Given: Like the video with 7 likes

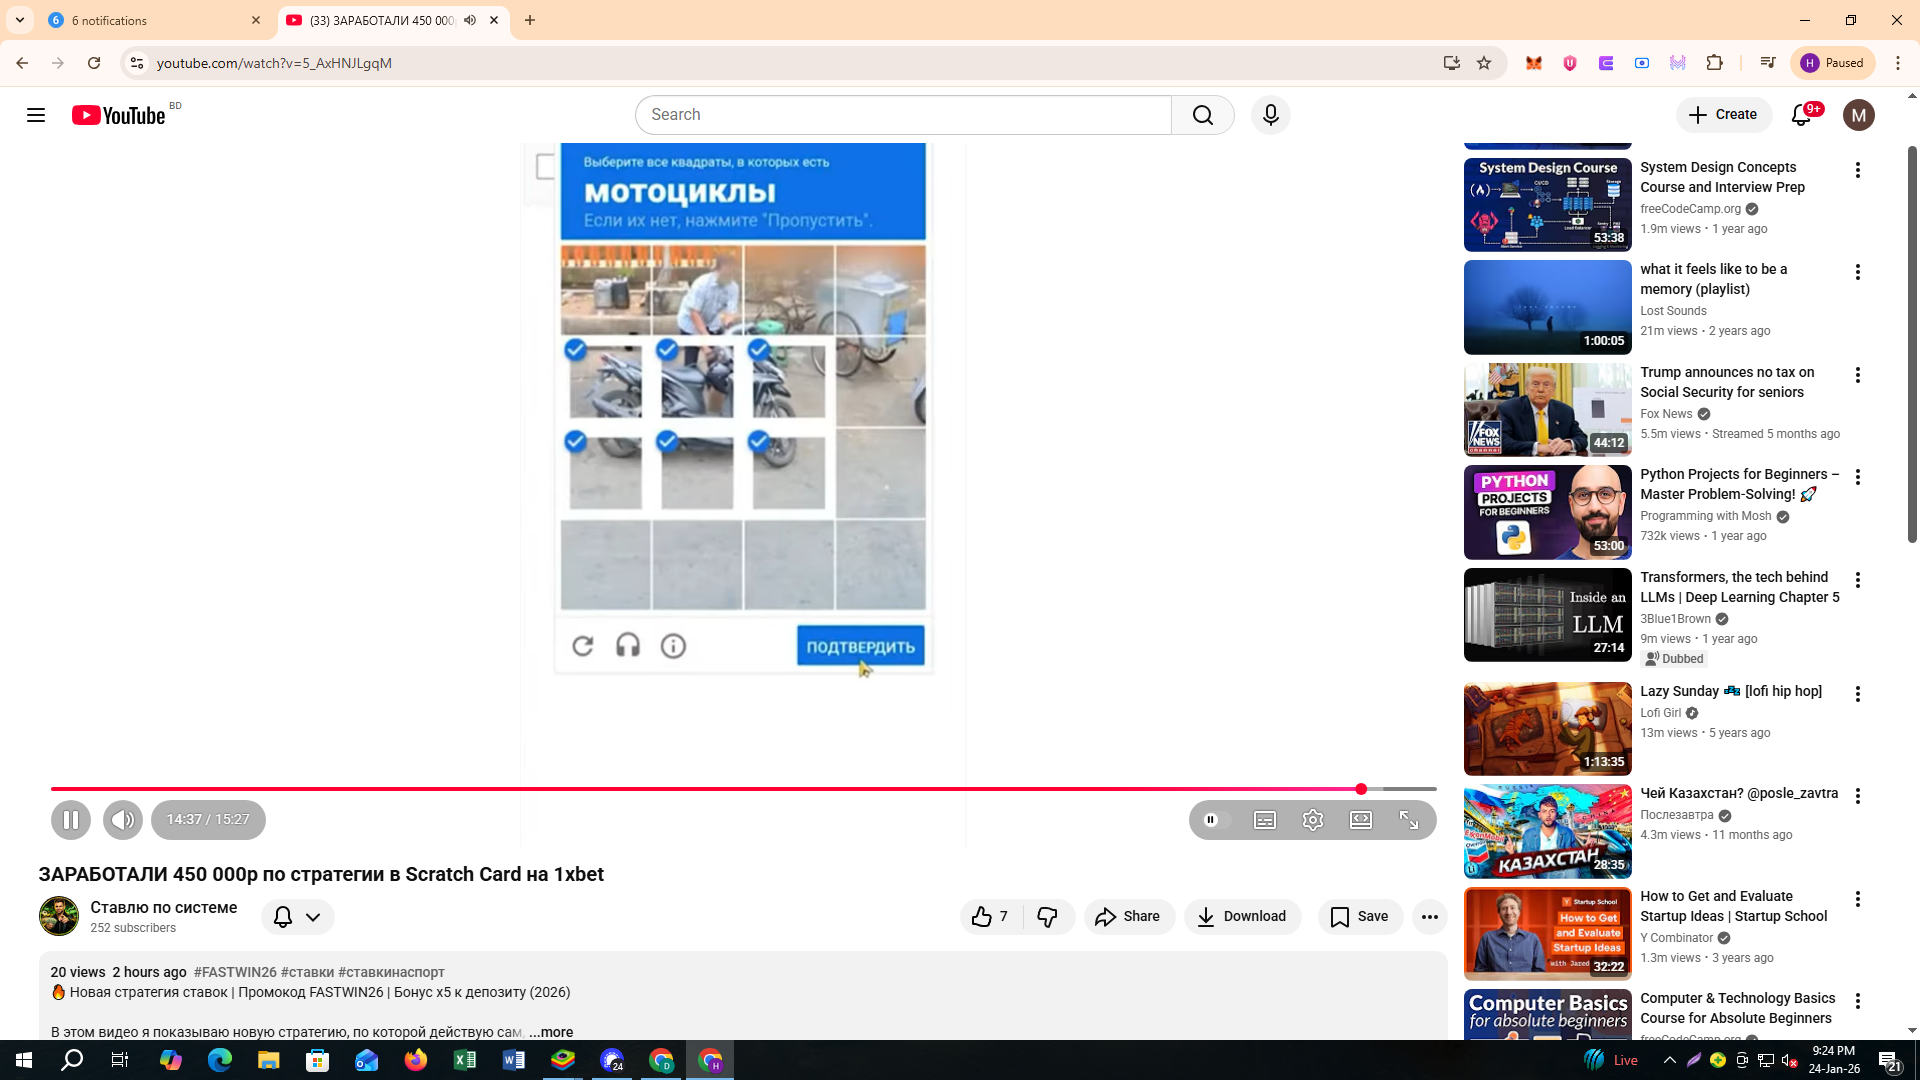Looking at the screenshot, I should coord(990,917).
